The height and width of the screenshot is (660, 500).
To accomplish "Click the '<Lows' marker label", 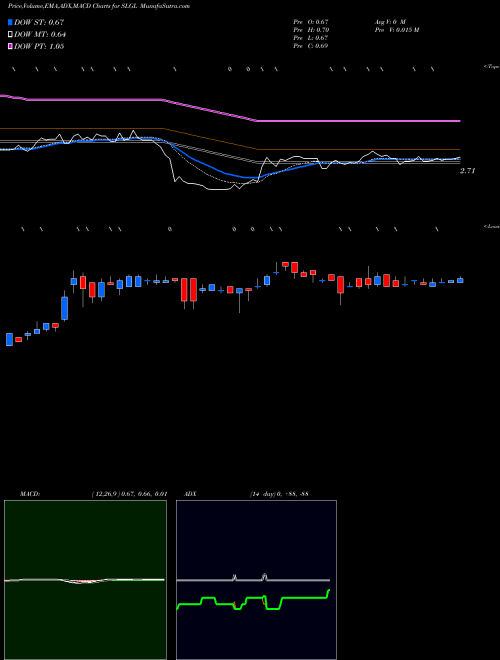I will (x=491, y=226).
